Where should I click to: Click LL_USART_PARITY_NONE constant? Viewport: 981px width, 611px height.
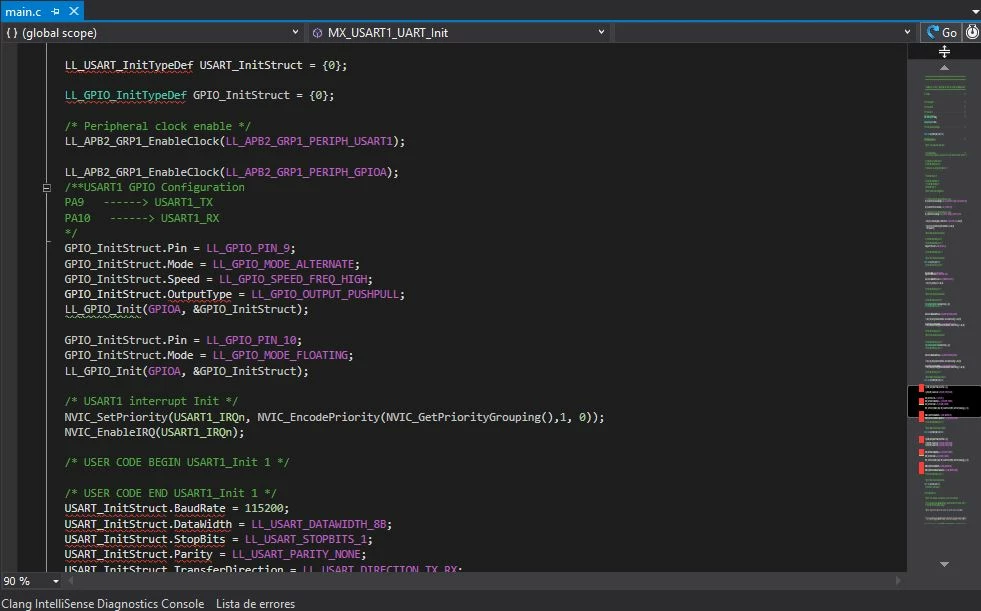point(296,554)
